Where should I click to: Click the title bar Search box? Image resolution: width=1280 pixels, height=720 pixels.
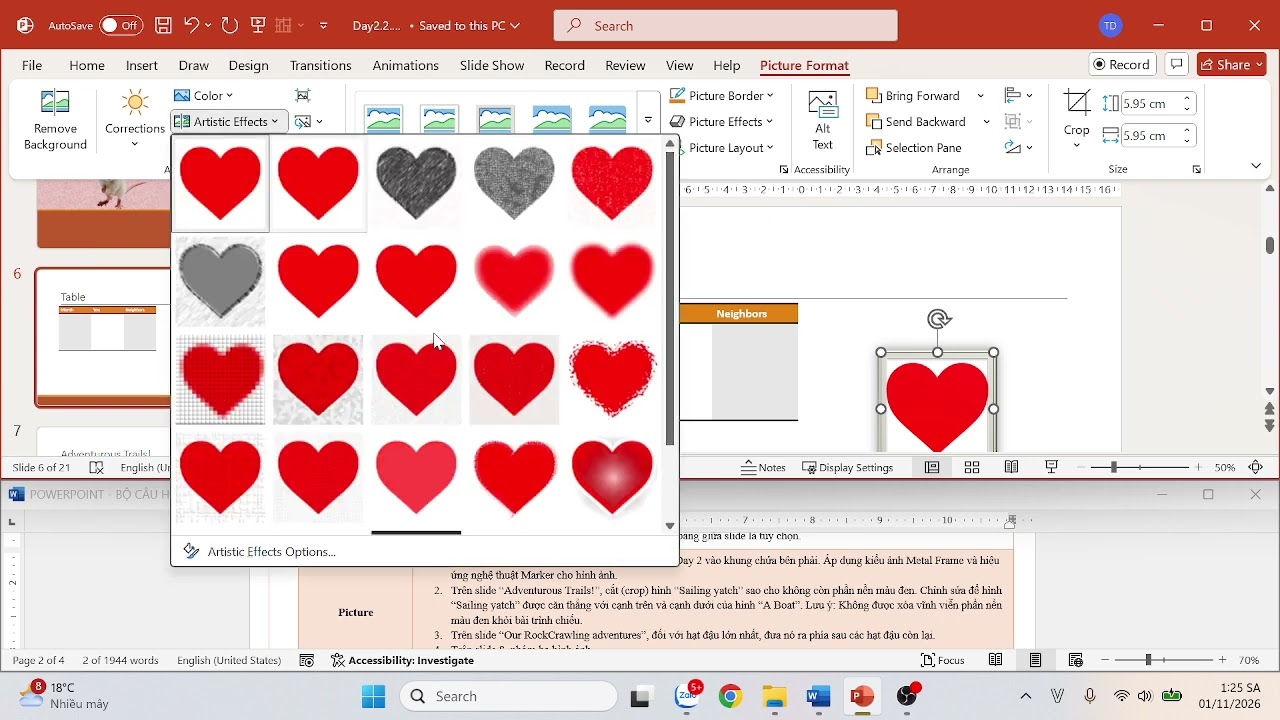[726, 26]
